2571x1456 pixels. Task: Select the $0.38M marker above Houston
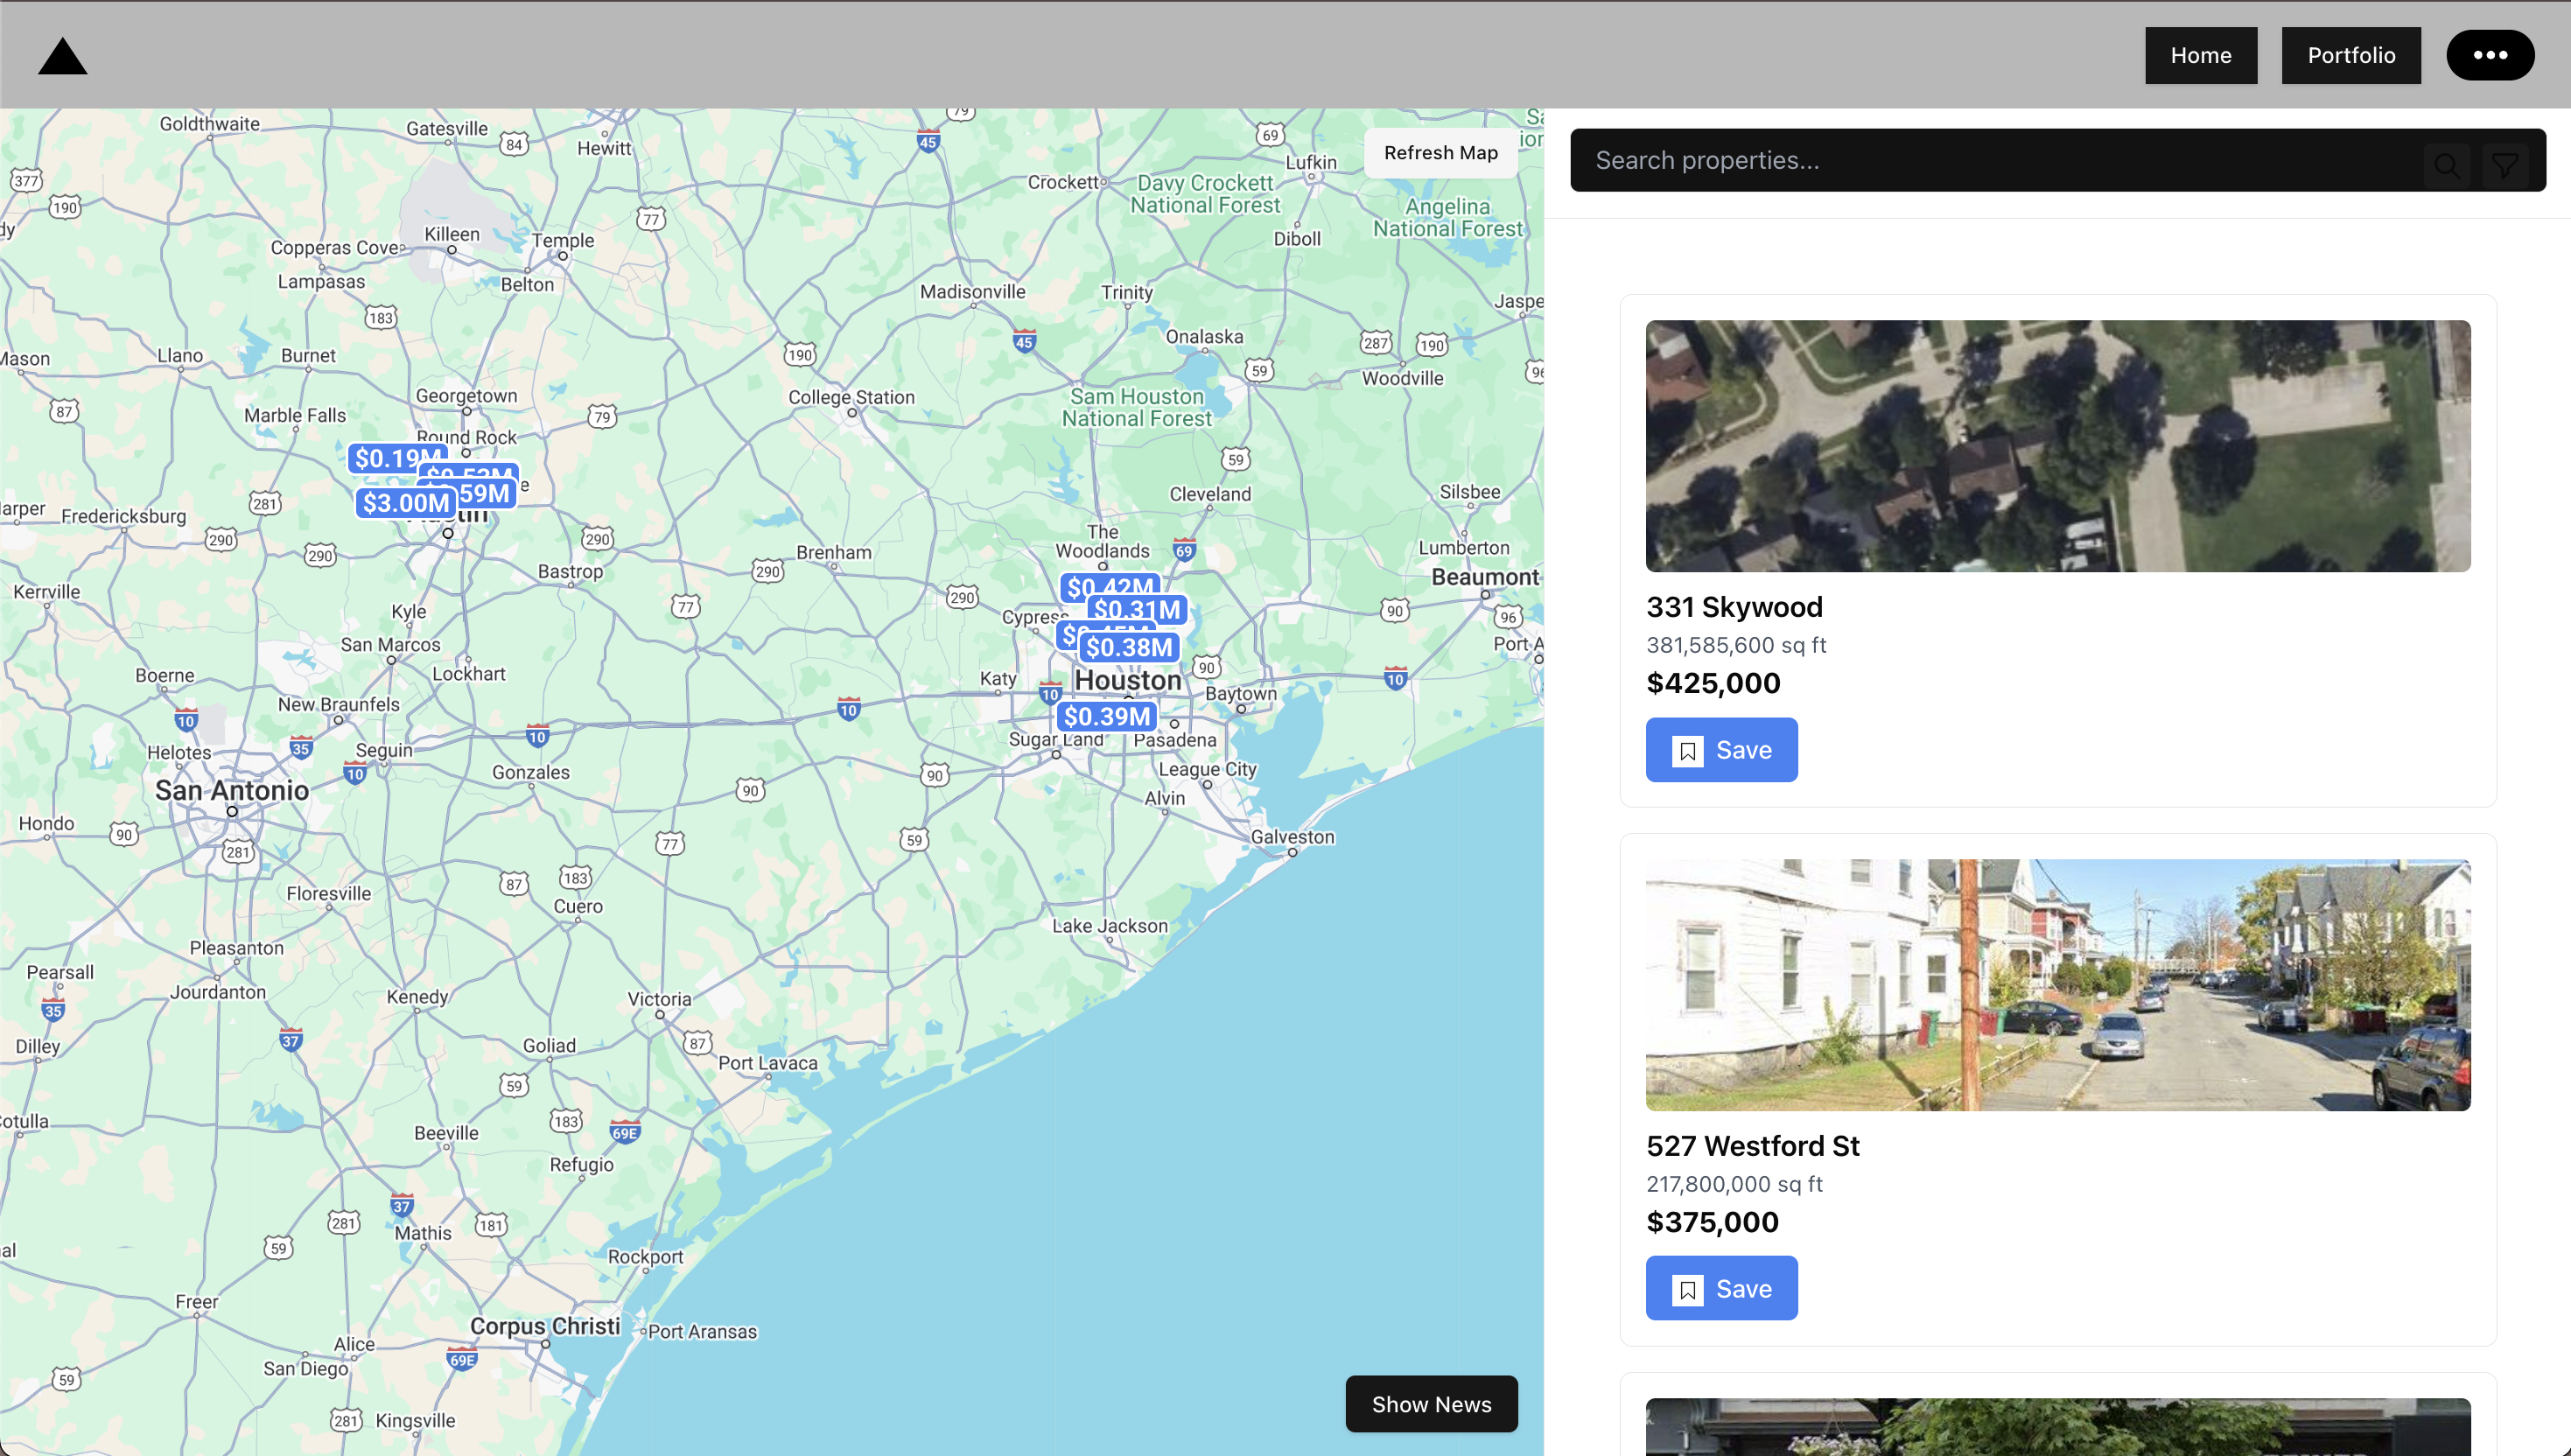1129,647
